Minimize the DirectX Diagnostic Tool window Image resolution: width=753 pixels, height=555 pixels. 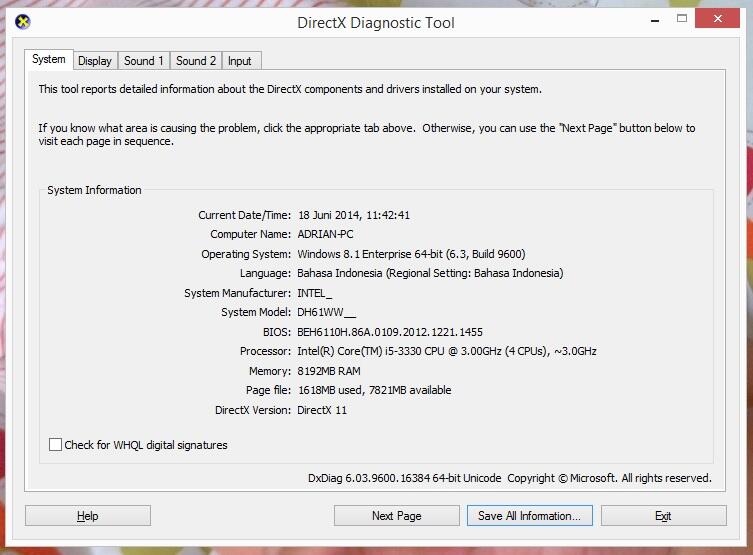655,19
